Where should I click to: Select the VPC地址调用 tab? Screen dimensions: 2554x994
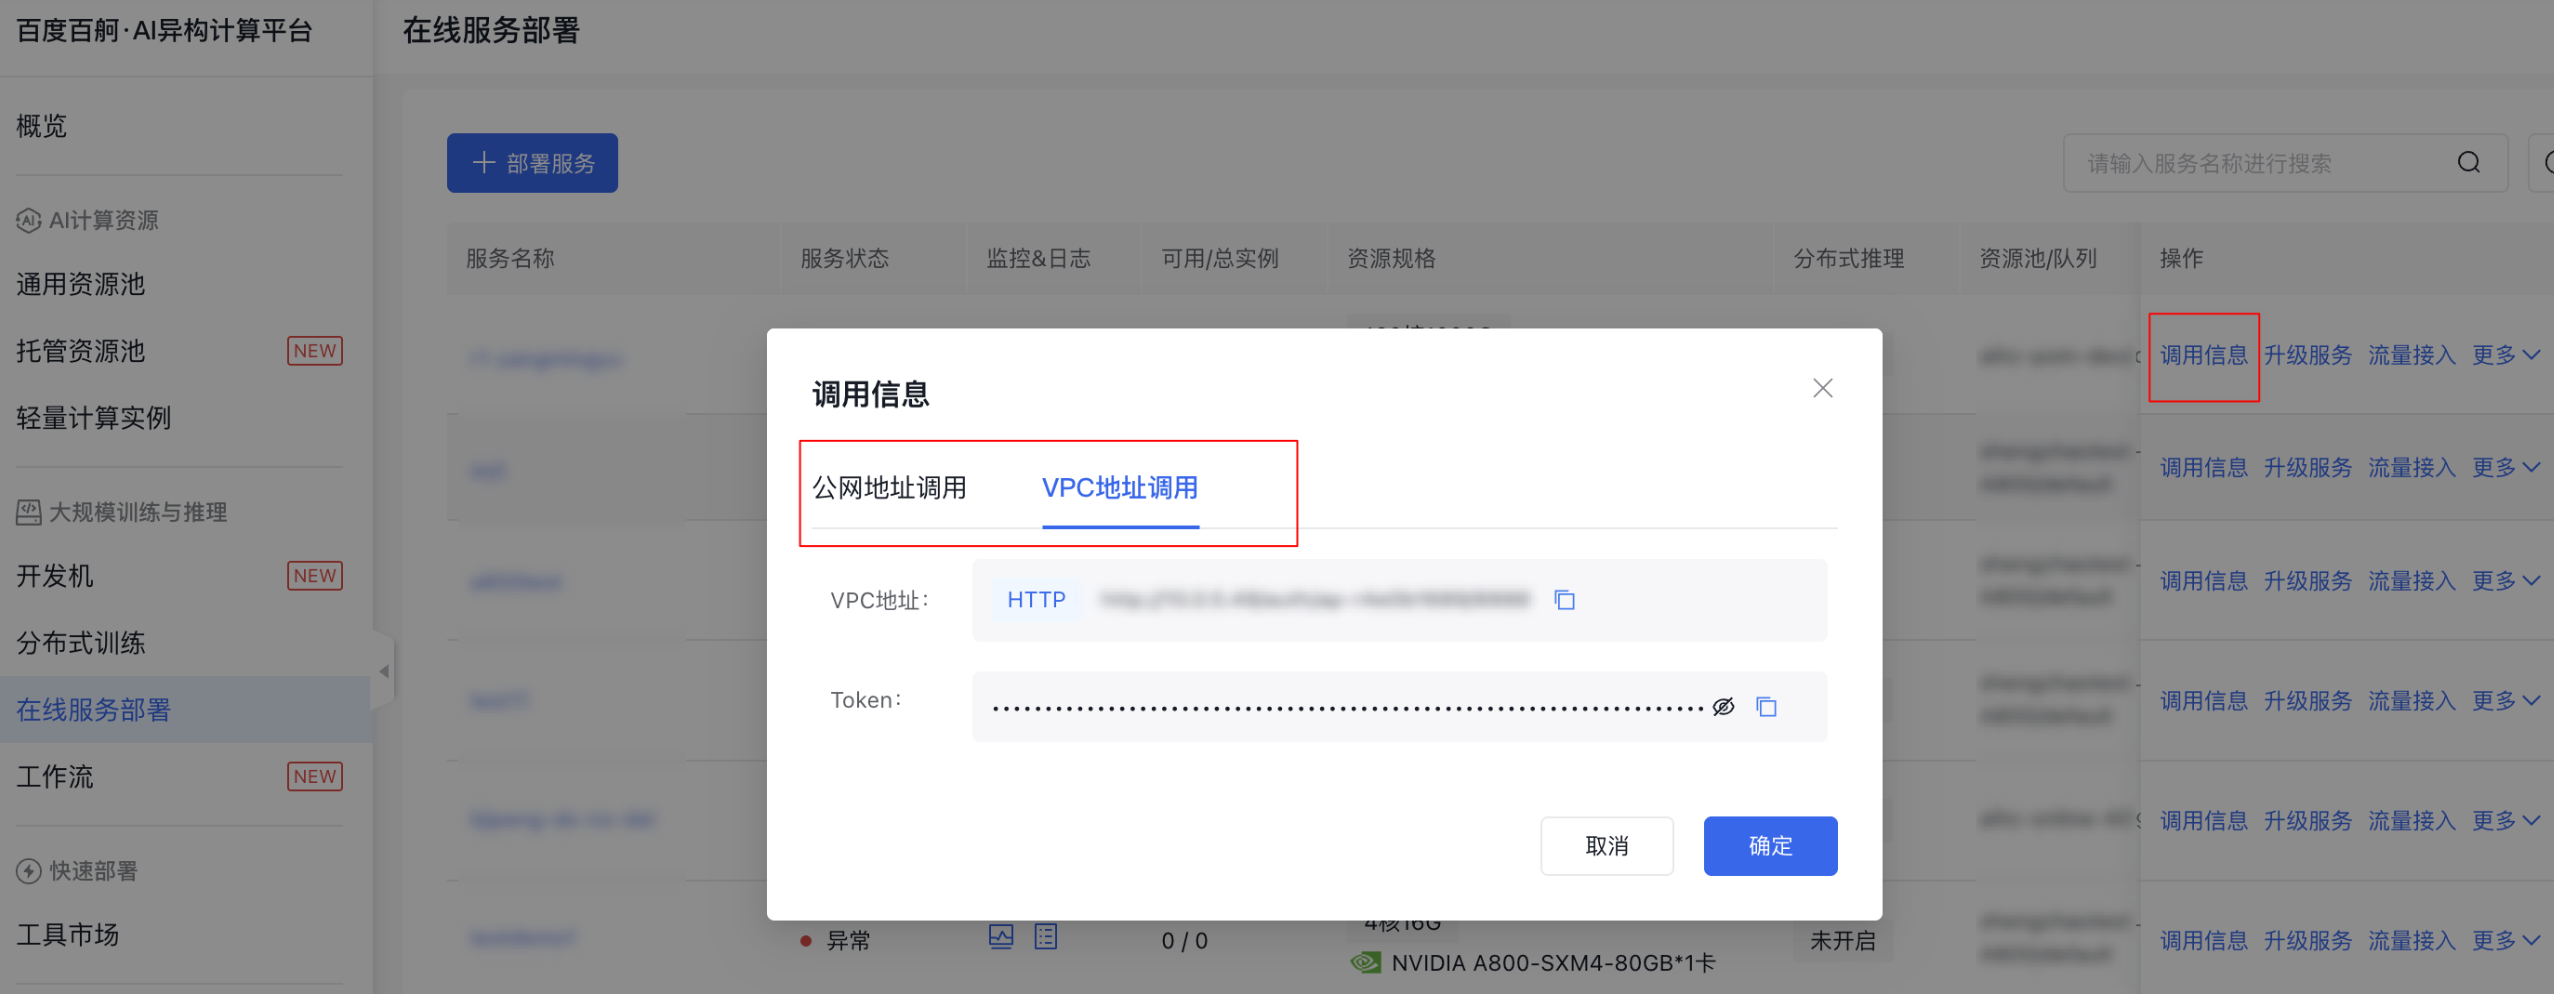(x=1119, y=488)
